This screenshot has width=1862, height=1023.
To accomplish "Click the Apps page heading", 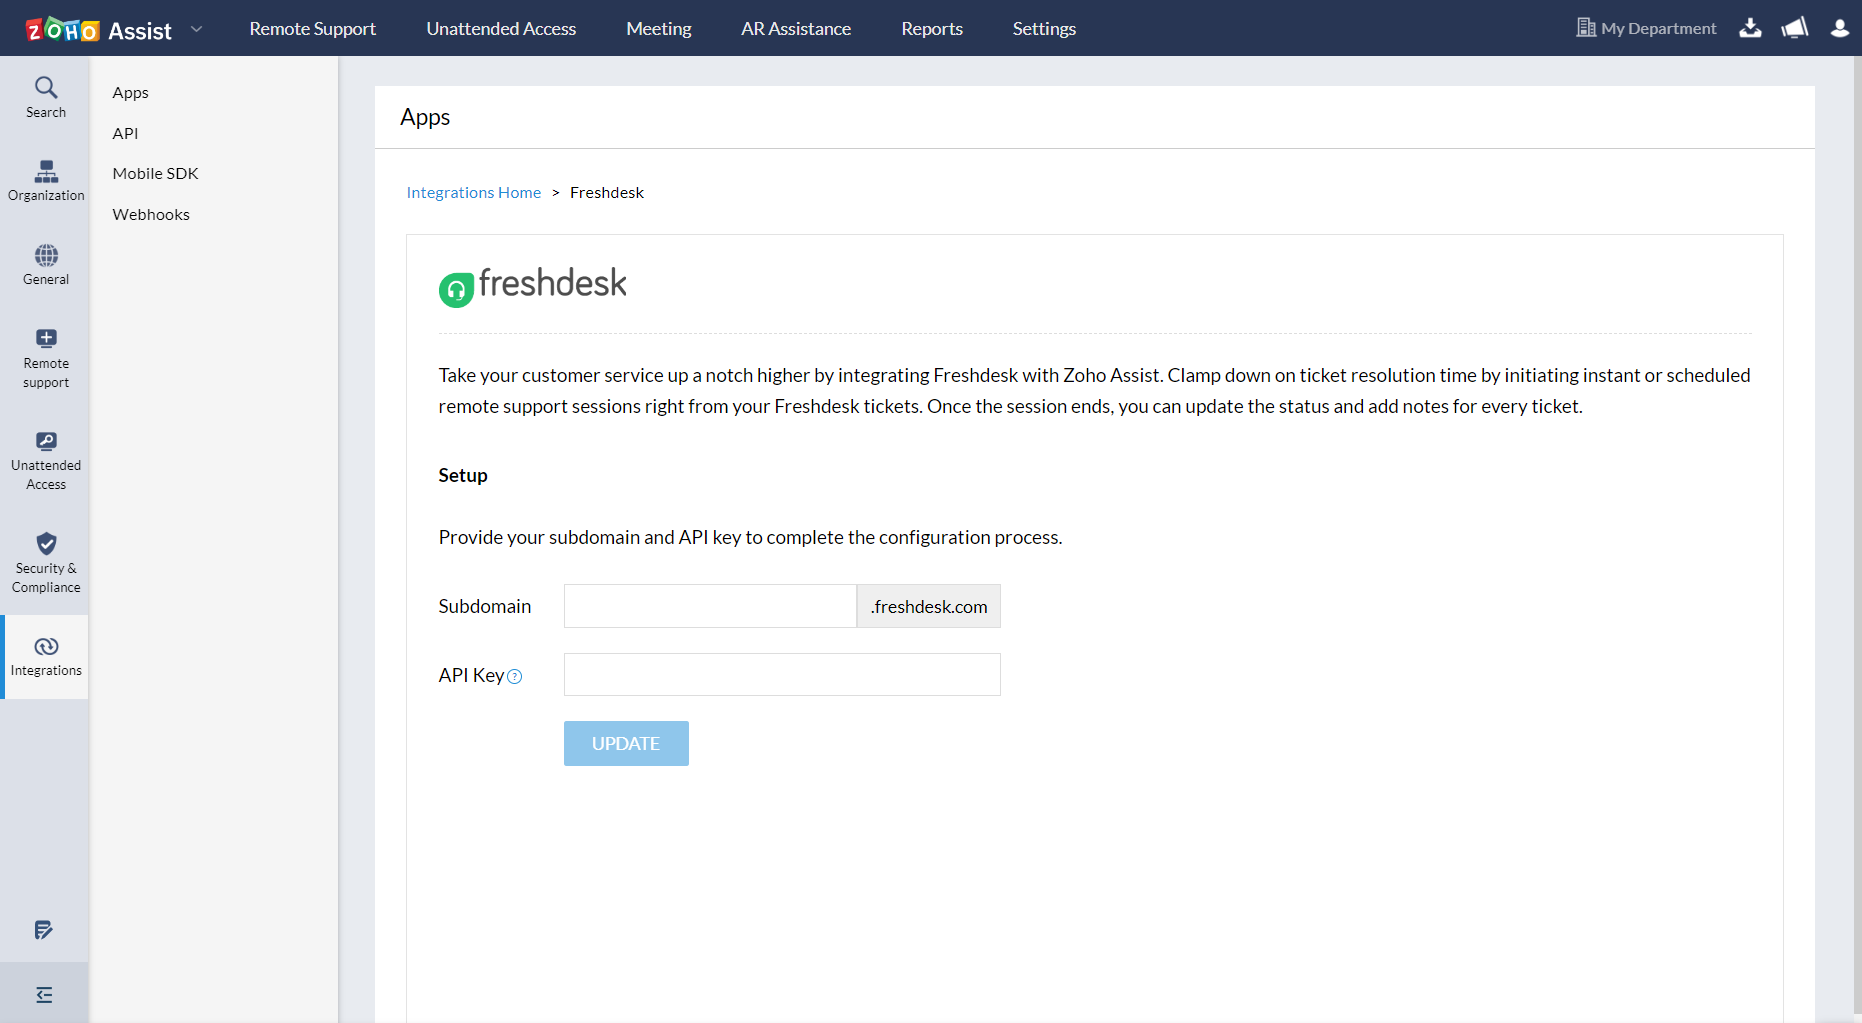I will tap(425, 118).
